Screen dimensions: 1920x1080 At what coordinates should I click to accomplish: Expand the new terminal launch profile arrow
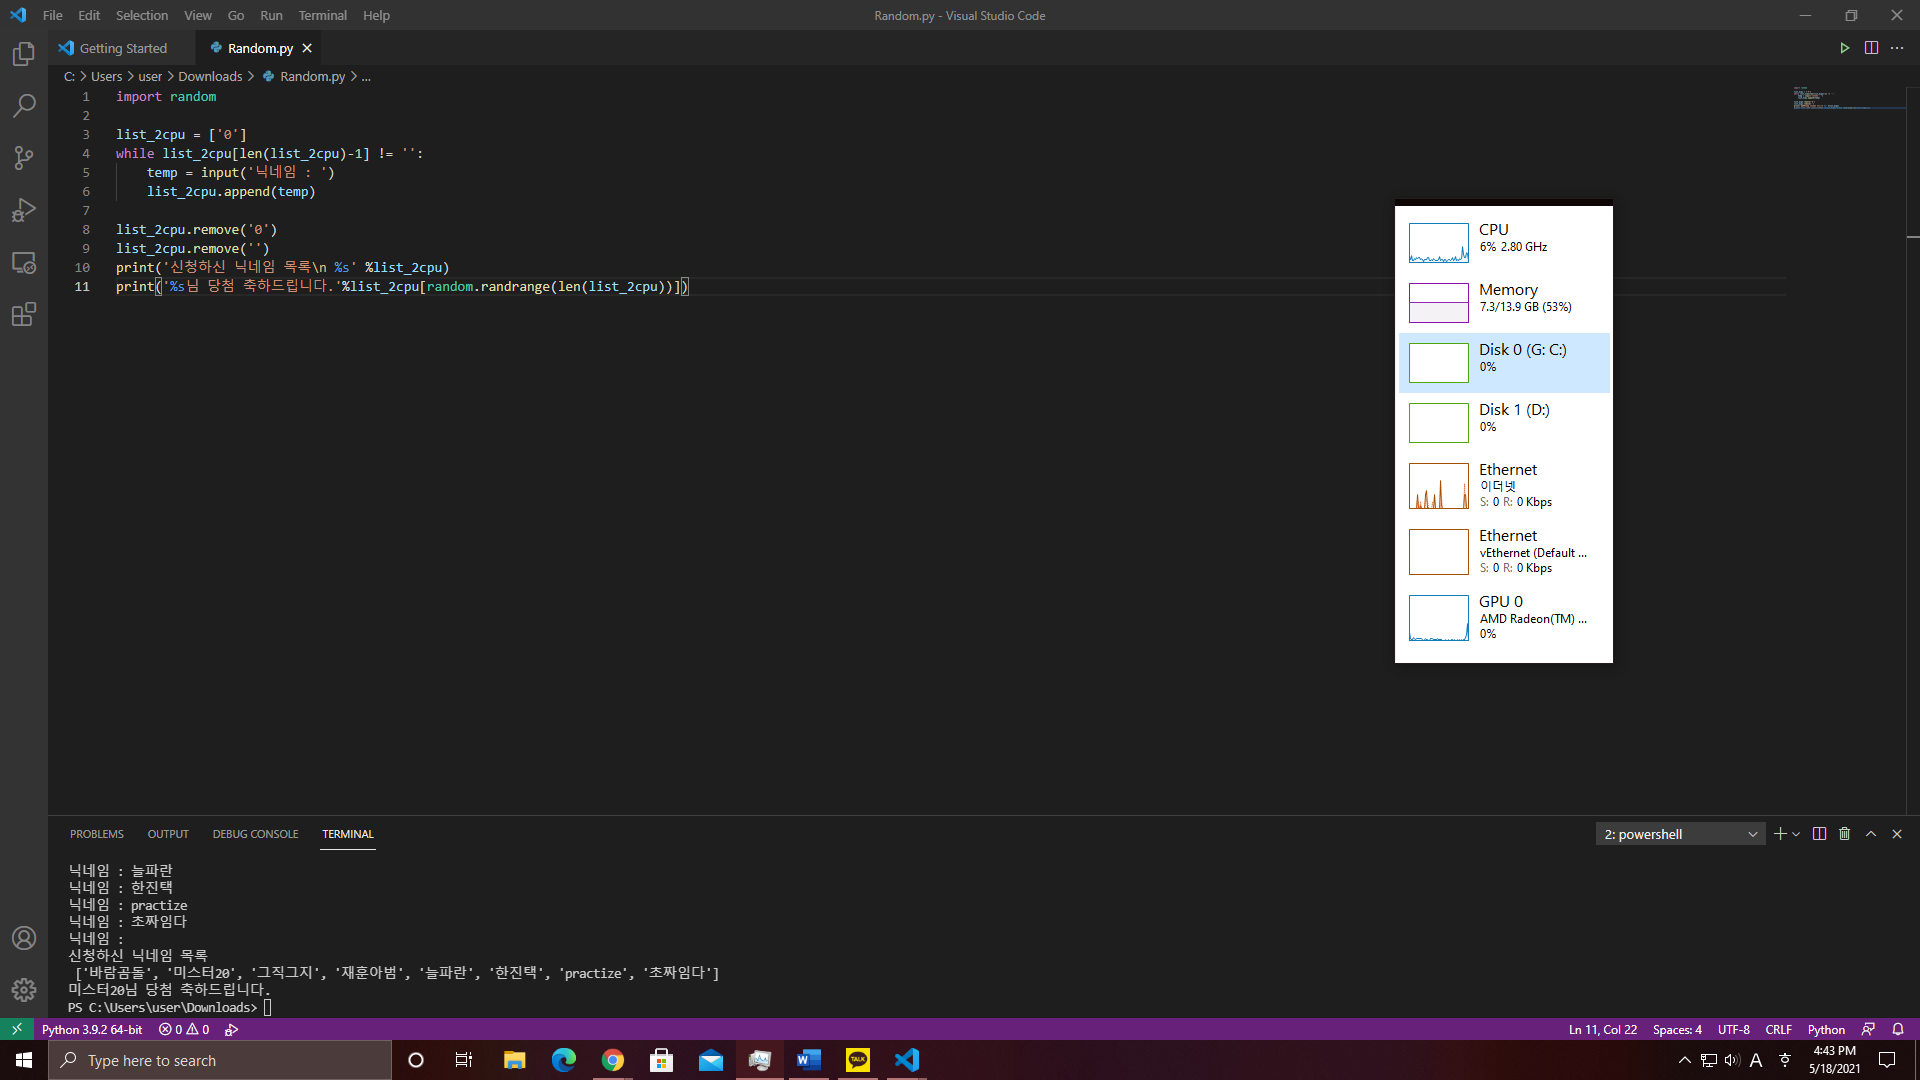point(1796,834)
